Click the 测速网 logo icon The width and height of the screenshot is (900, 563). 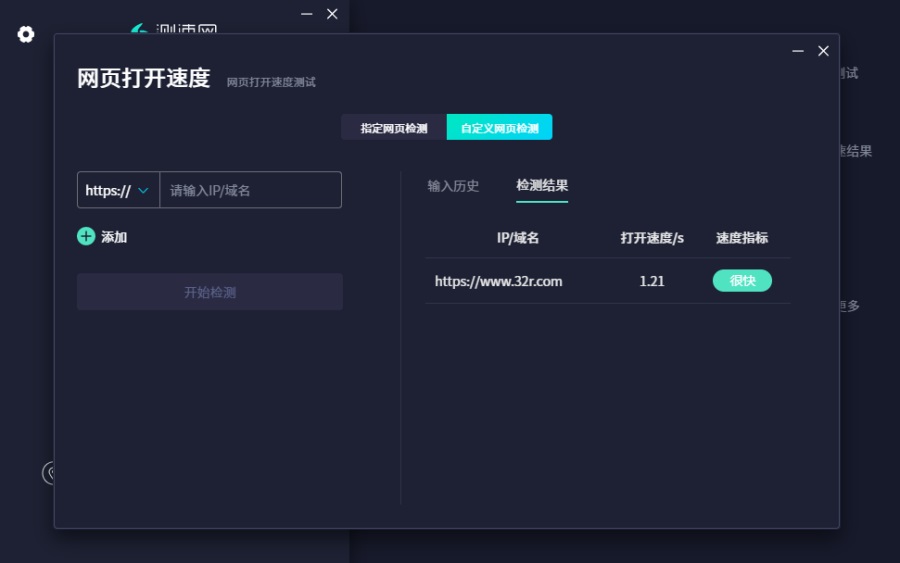(x=139, y=29)
